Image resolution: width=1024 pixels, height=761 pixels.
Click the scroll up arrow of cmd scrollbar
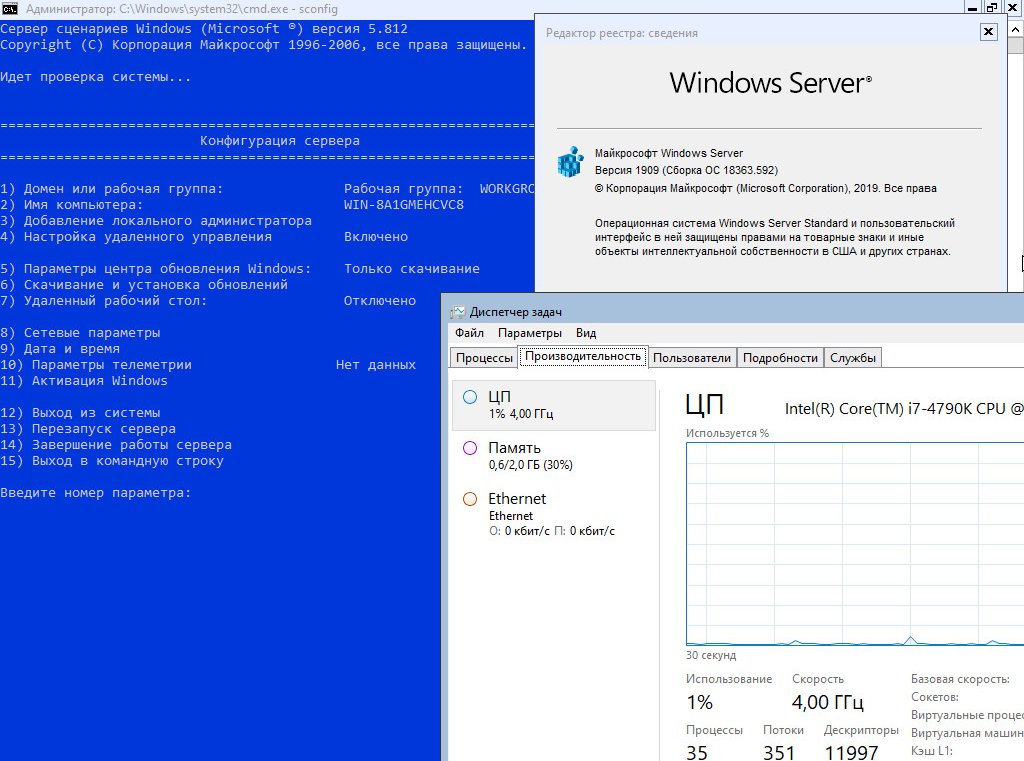click(1016, 29)
